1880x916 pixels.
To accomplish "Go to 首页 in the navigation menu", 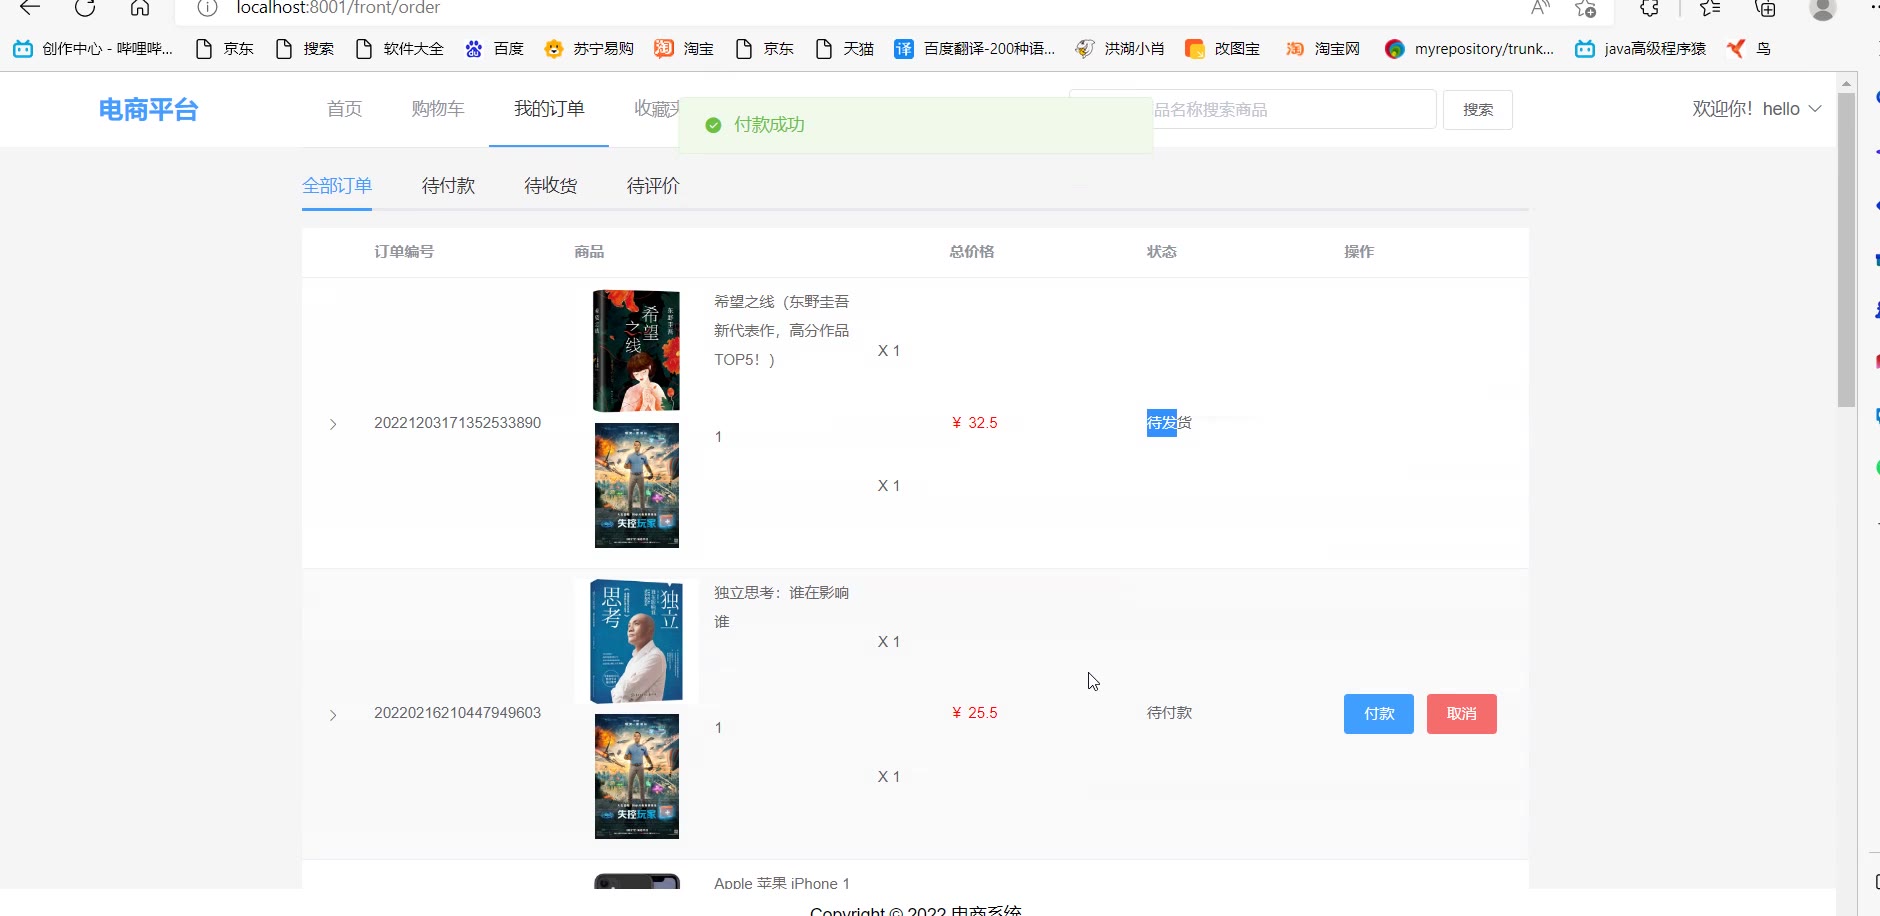I will 344,109.
